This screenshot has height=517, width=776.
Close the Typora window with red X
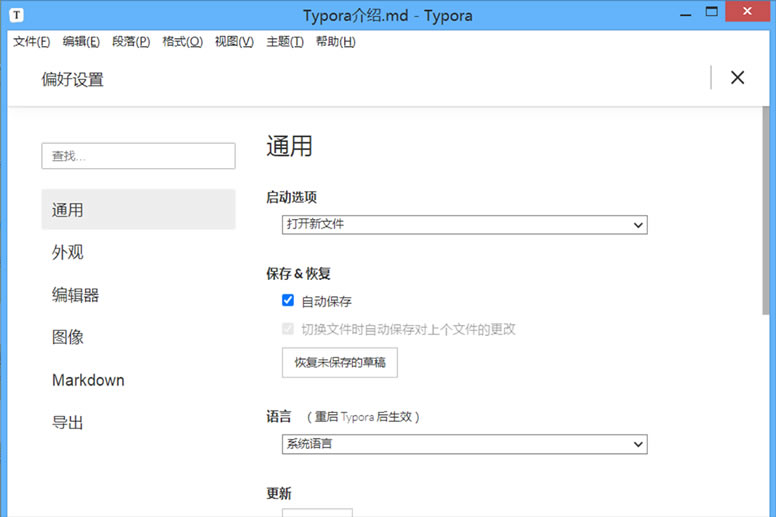tap(747, 11)
